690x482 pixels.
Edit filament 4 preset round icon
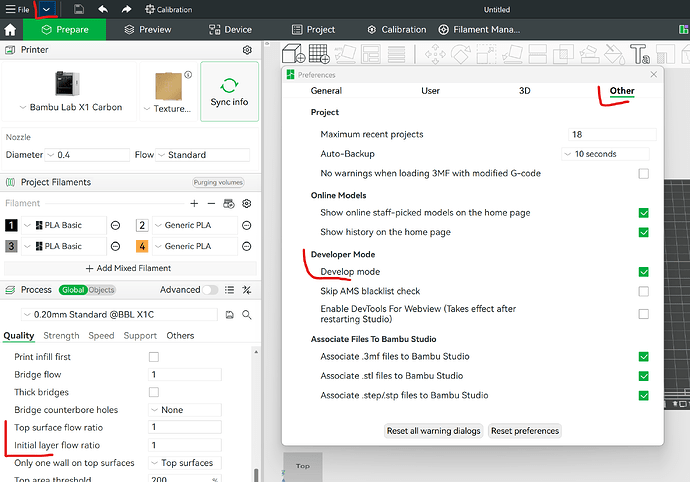(247, 246)
